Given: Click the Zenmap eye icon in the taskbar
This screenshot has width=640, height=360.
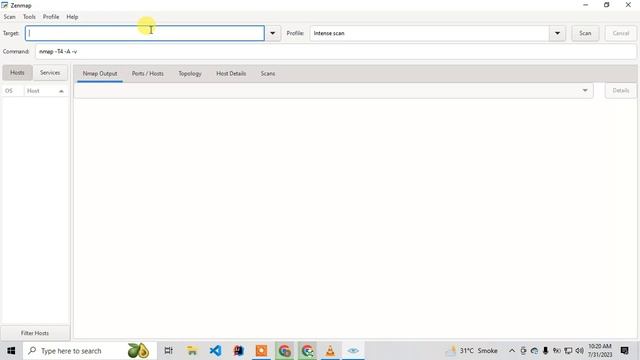Looking at the screenshot, I should click(x=353, y=351).
